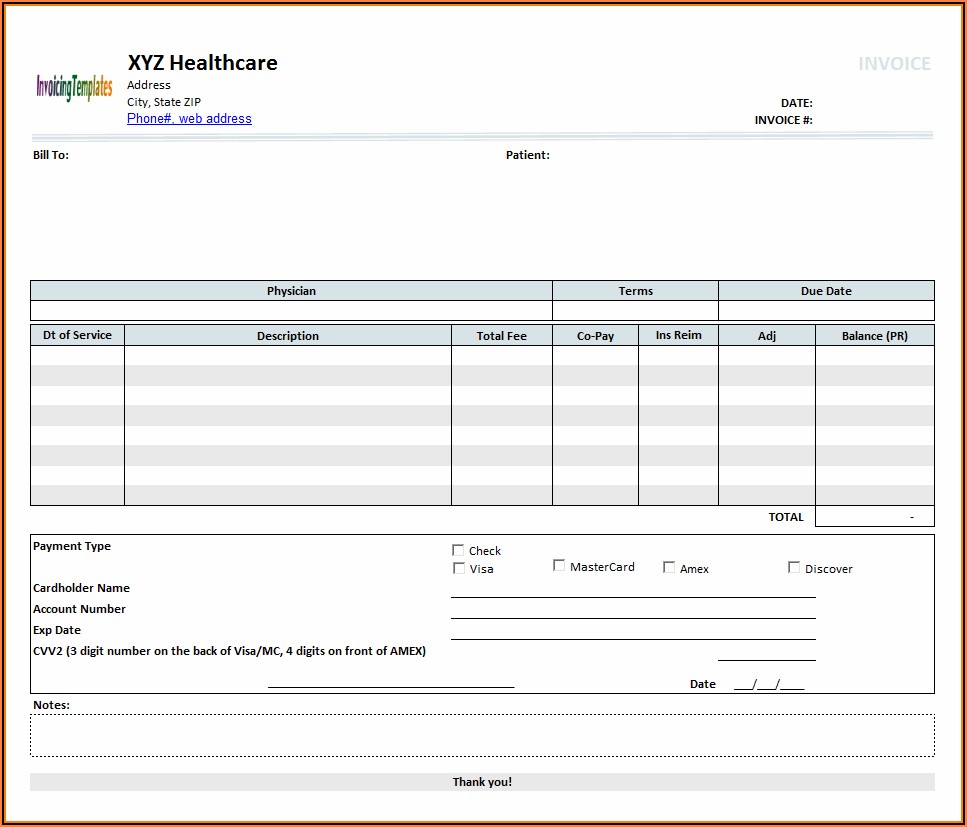Click the Terms value cell

(x=635, y=311)
